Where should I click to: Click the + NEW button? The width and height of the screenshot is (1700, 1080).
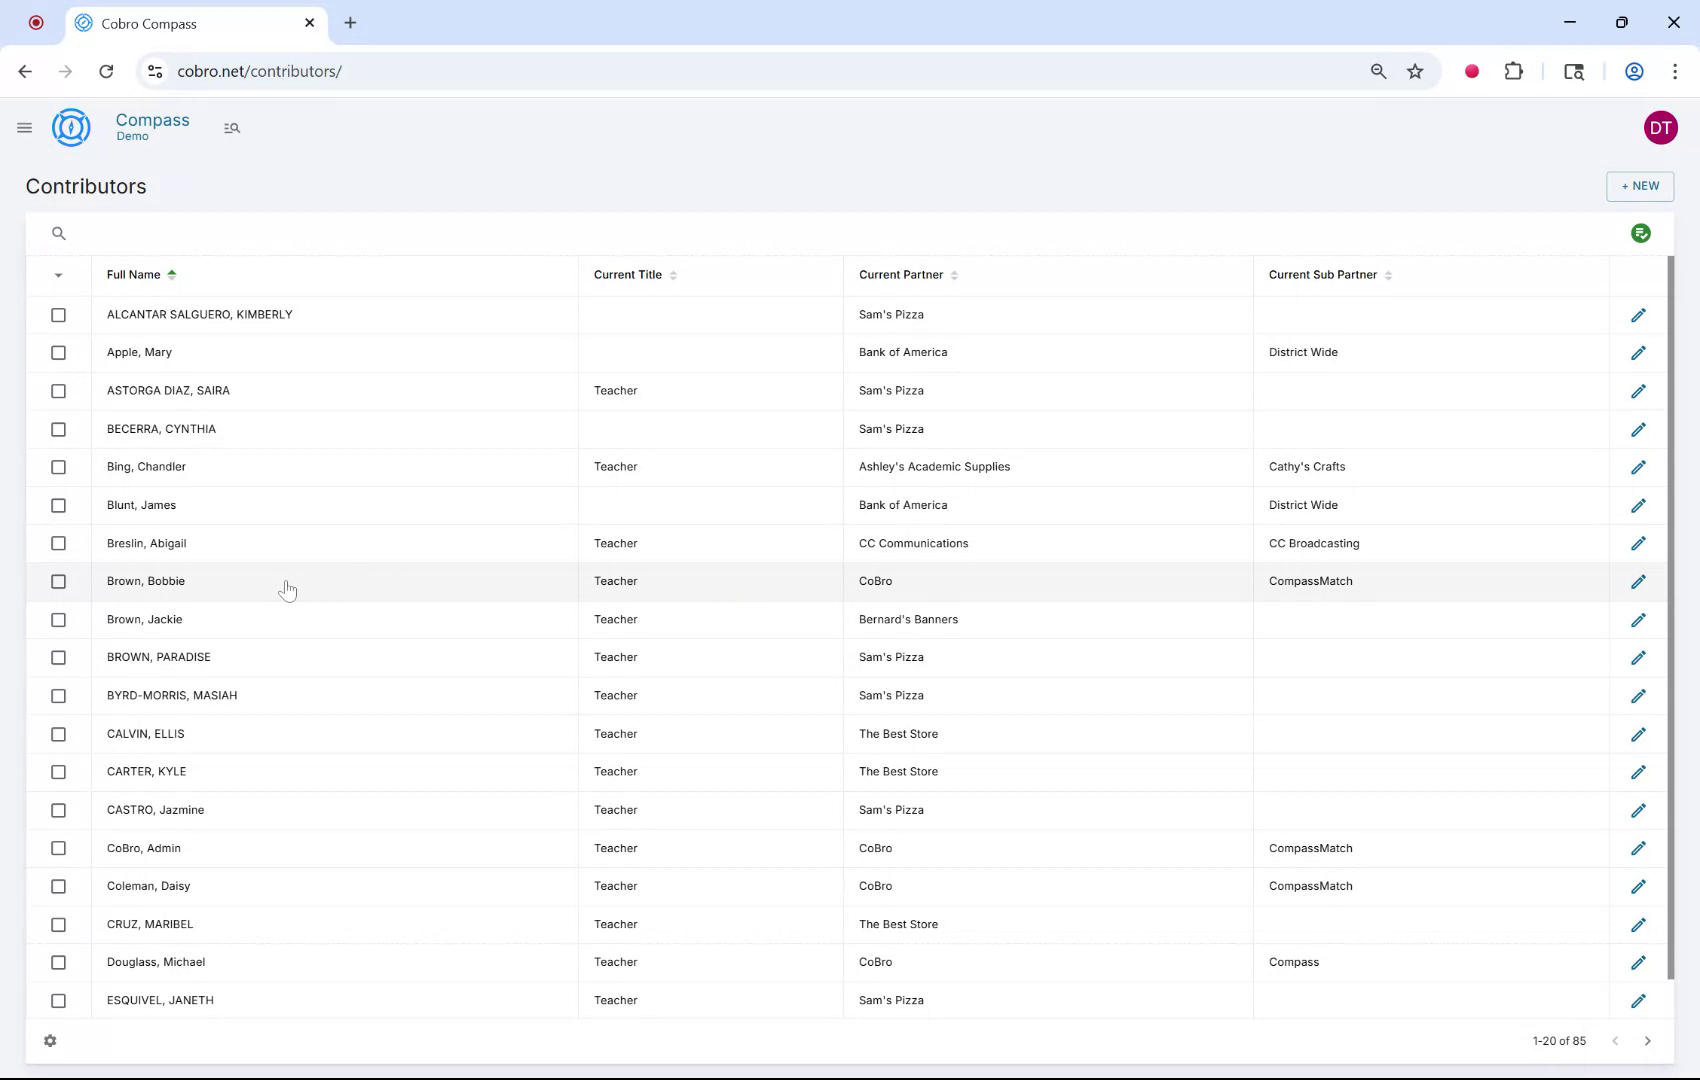pyautogui.click(x=1639, y=186)
